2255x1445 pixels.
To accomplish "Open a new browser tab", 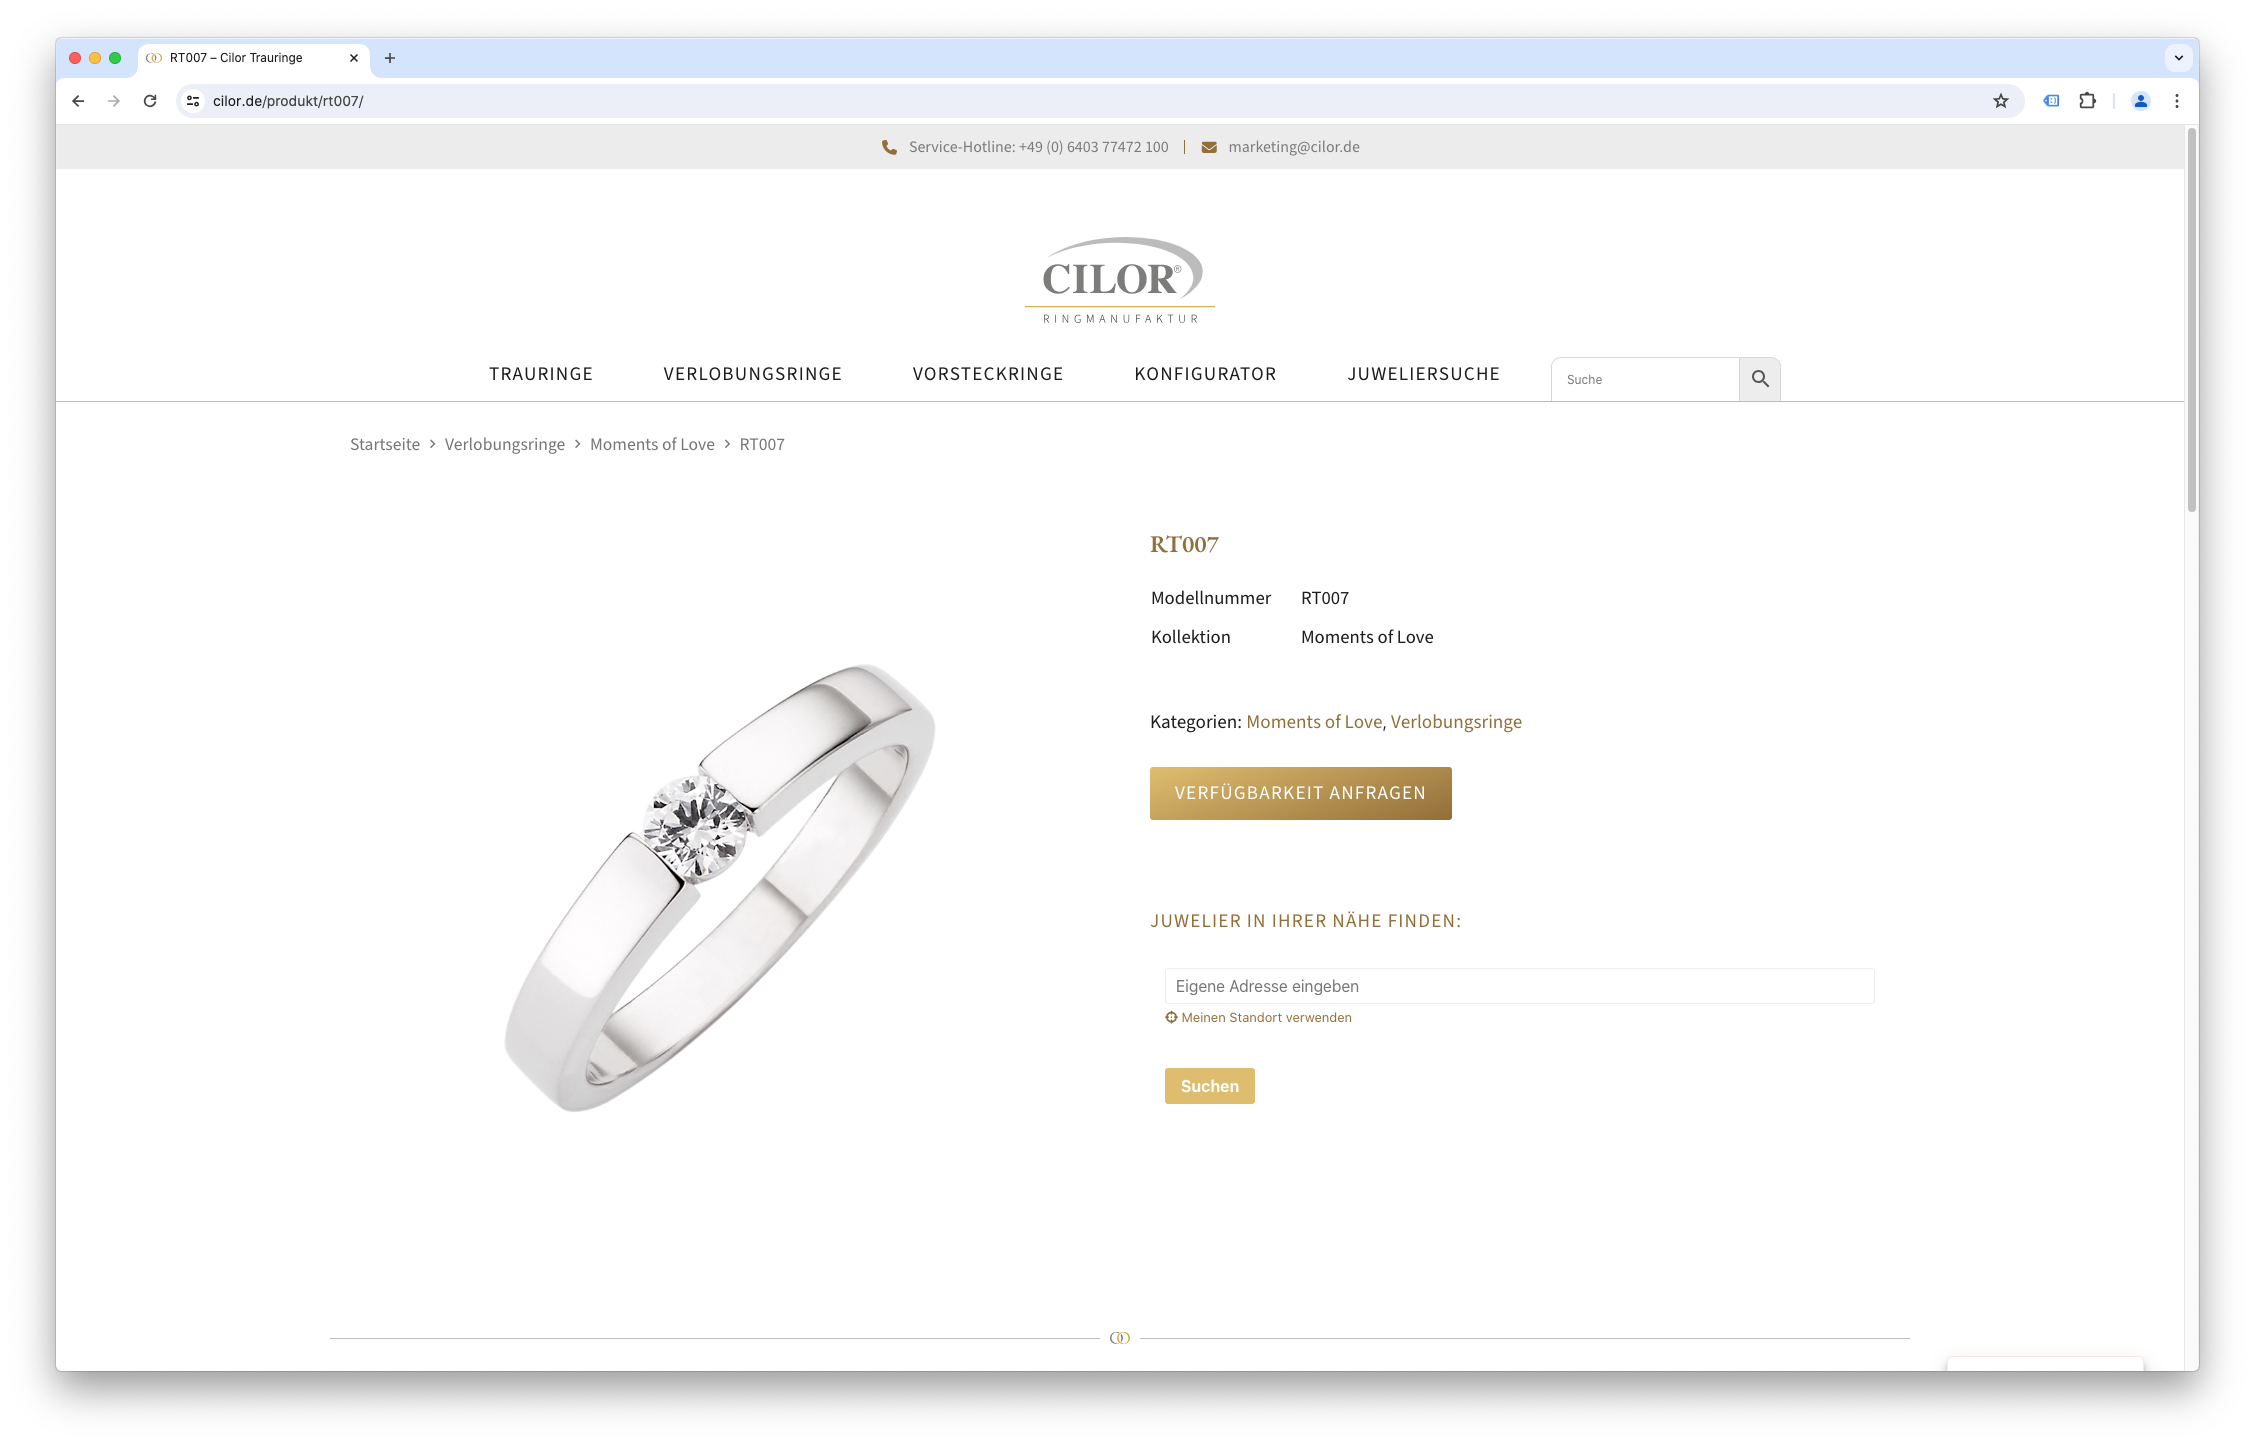I will (x=390, y=58).
